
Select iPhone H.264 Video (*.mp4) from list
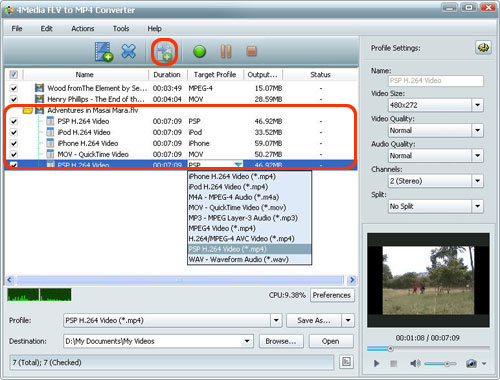(x=249, y=176)
